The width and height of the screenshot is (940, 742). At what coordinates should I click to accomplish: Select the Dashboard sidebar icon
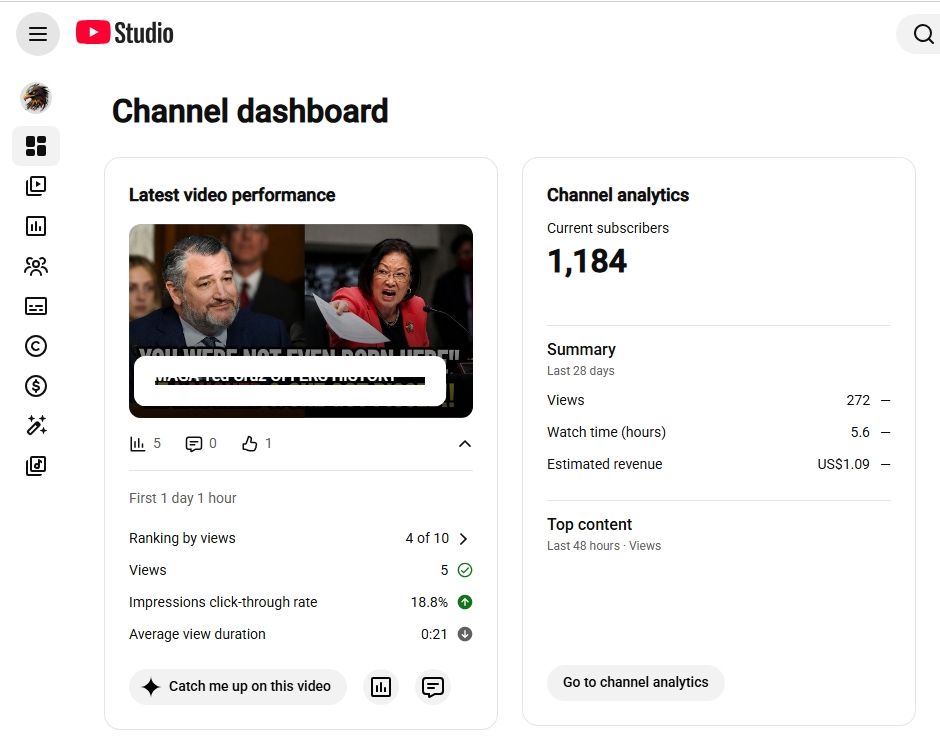tap(36, 146)
